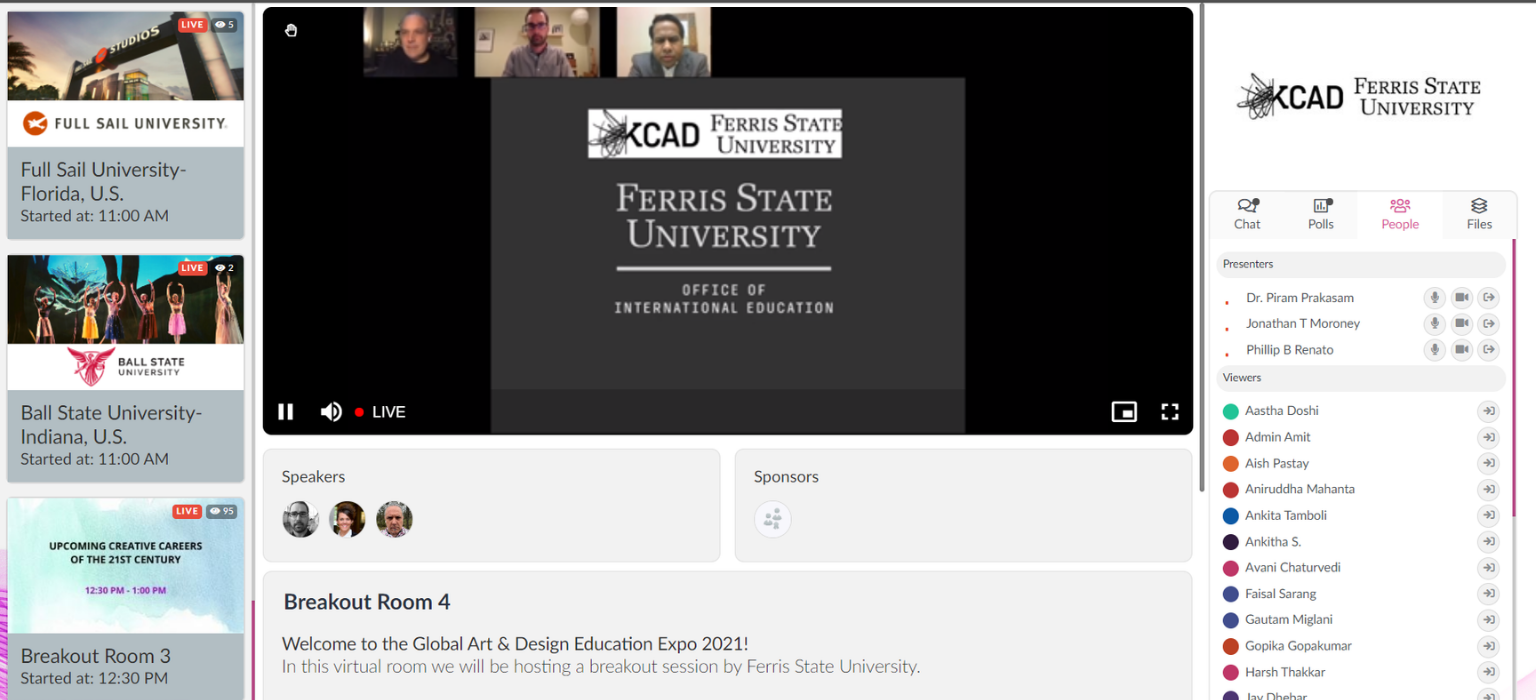1536x700 pixels.
Task: Toggle camera for Phillip B Renato
Action: pyautogui.click(x=1462, y=349)
